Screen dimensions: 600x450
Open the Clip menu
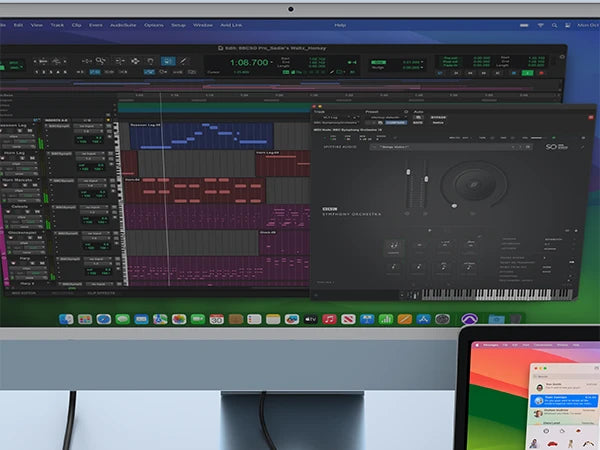pyautogui.click(x=77, y=25)
